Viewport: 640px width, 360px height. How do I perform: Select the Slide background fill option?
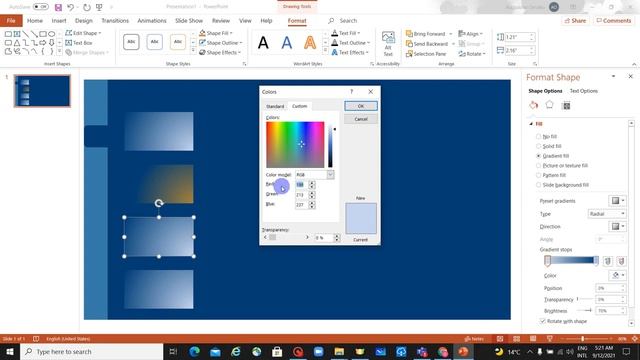click(x=538, y=185)
